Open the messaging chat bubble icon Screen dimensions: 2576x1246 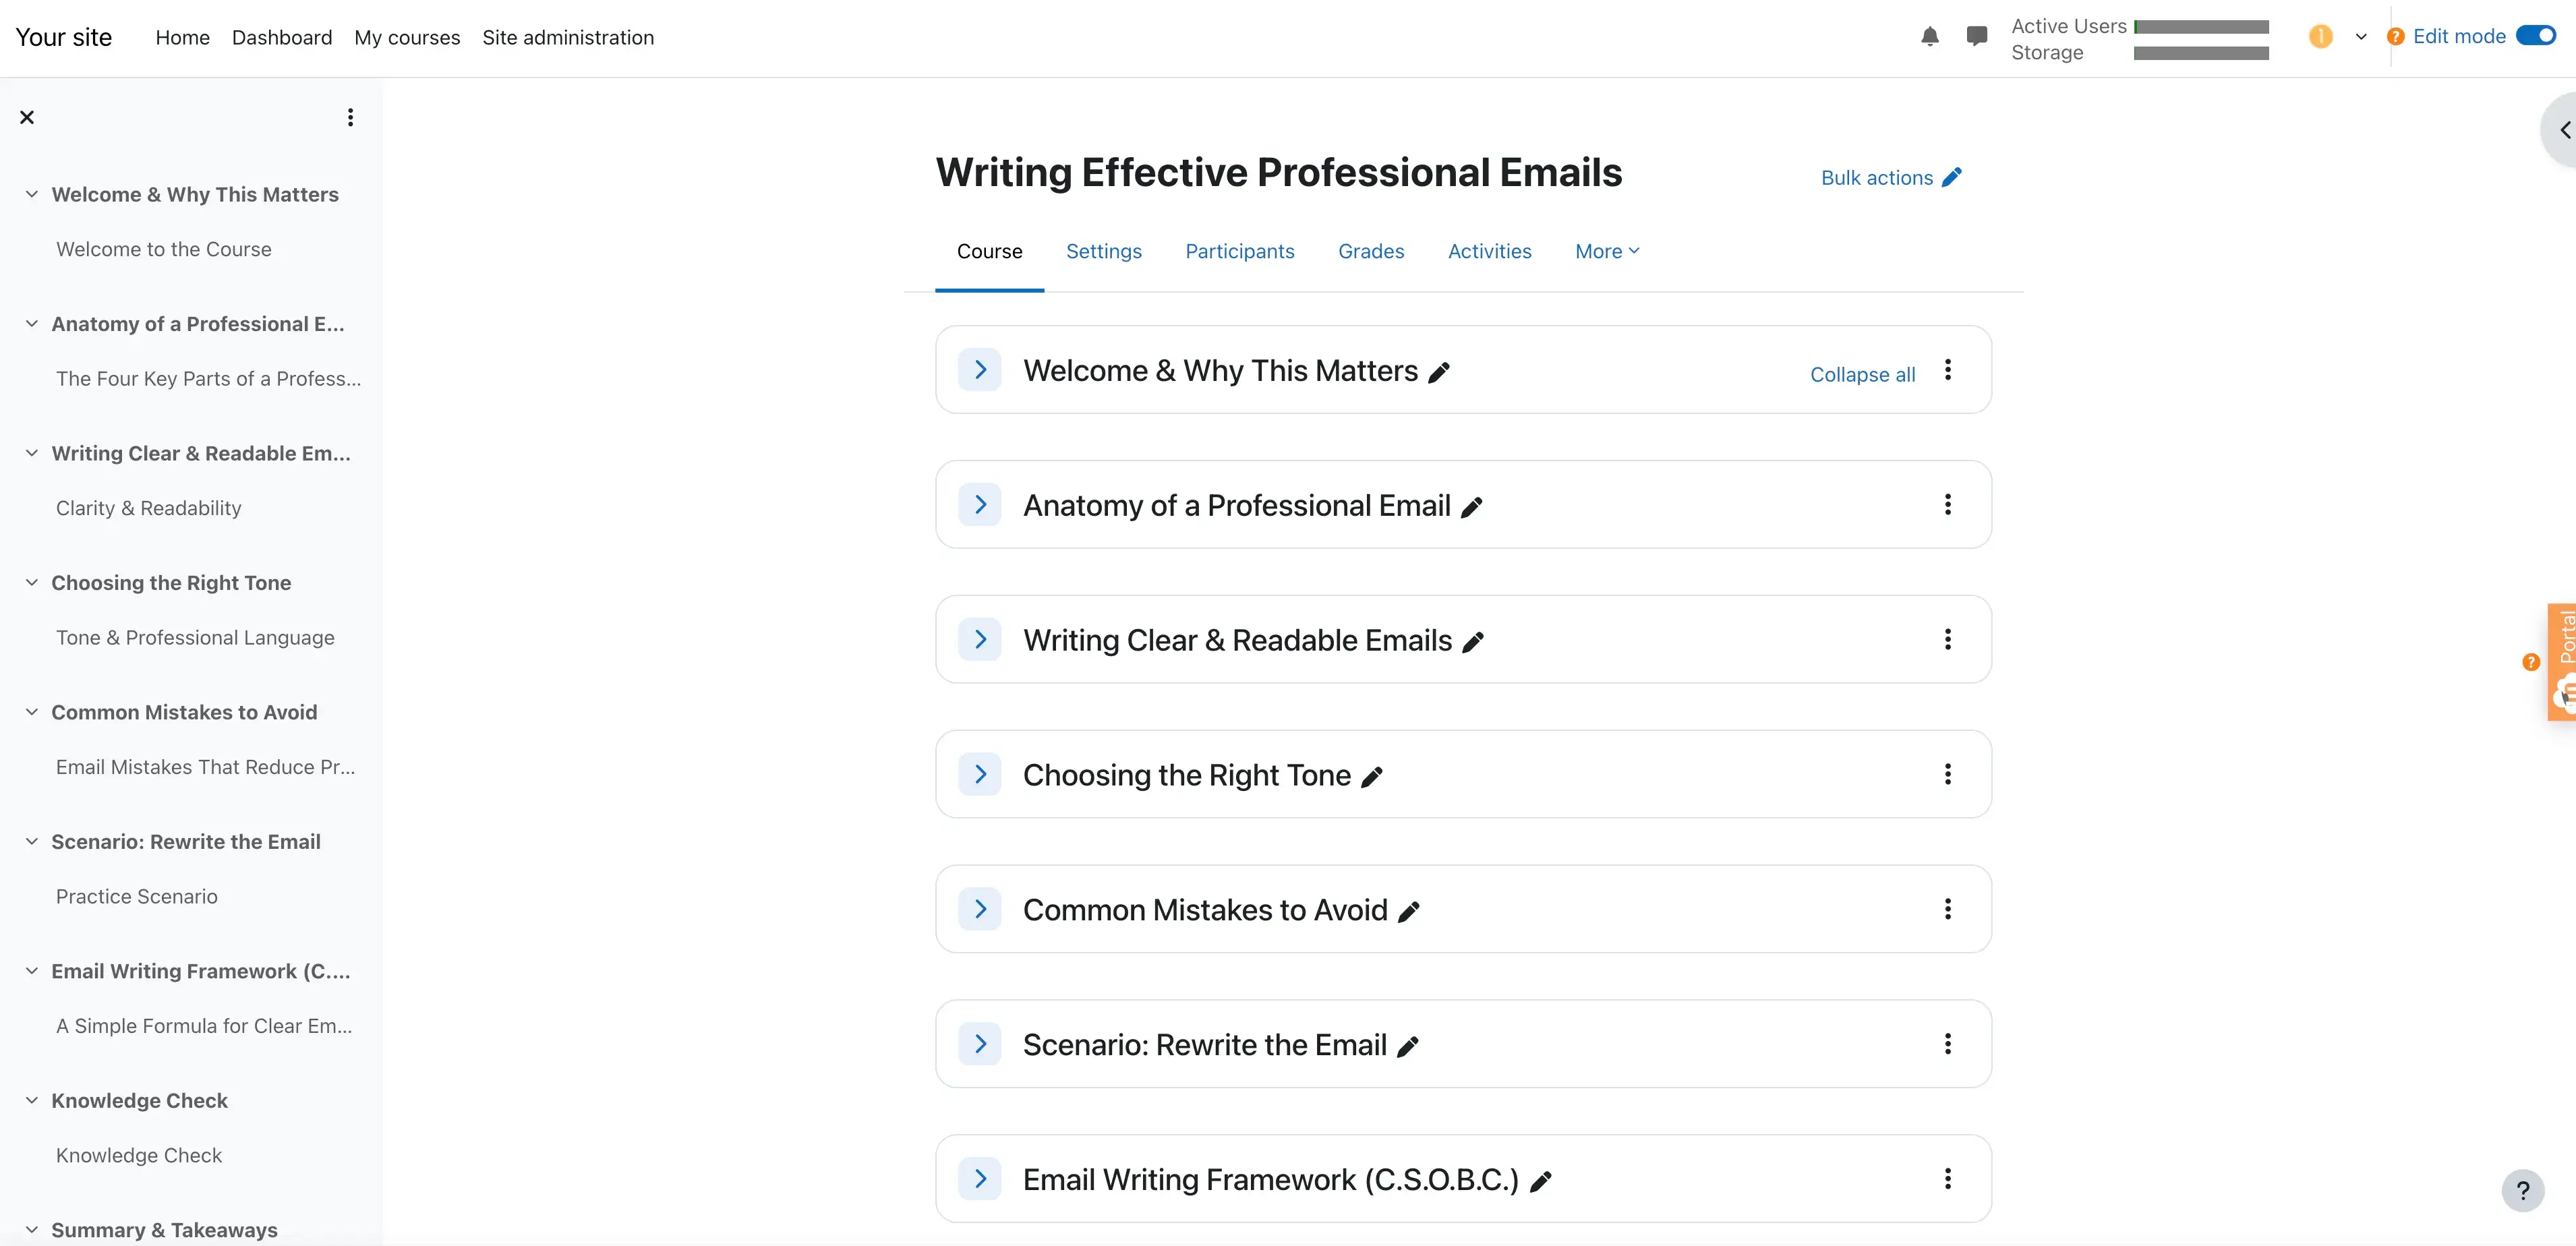(x=1976, y=37)
